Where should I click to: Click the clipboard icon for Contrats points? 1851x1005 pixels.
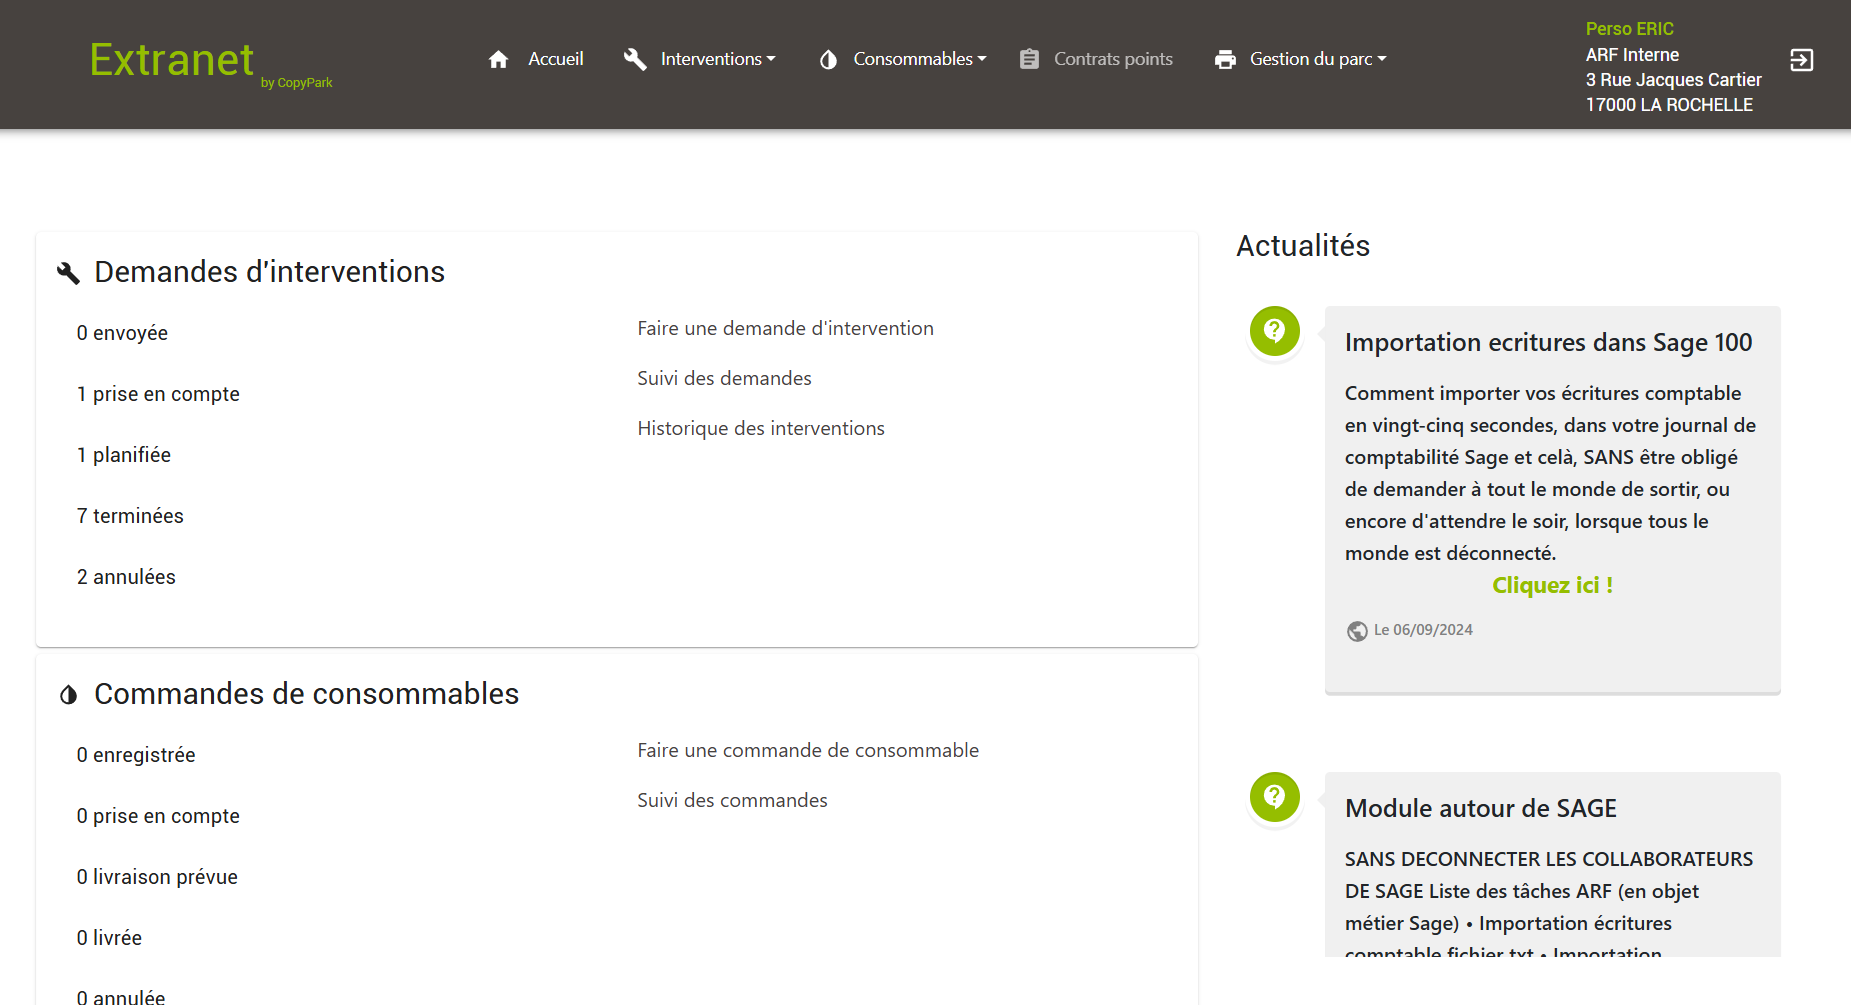coord(1029,60)
